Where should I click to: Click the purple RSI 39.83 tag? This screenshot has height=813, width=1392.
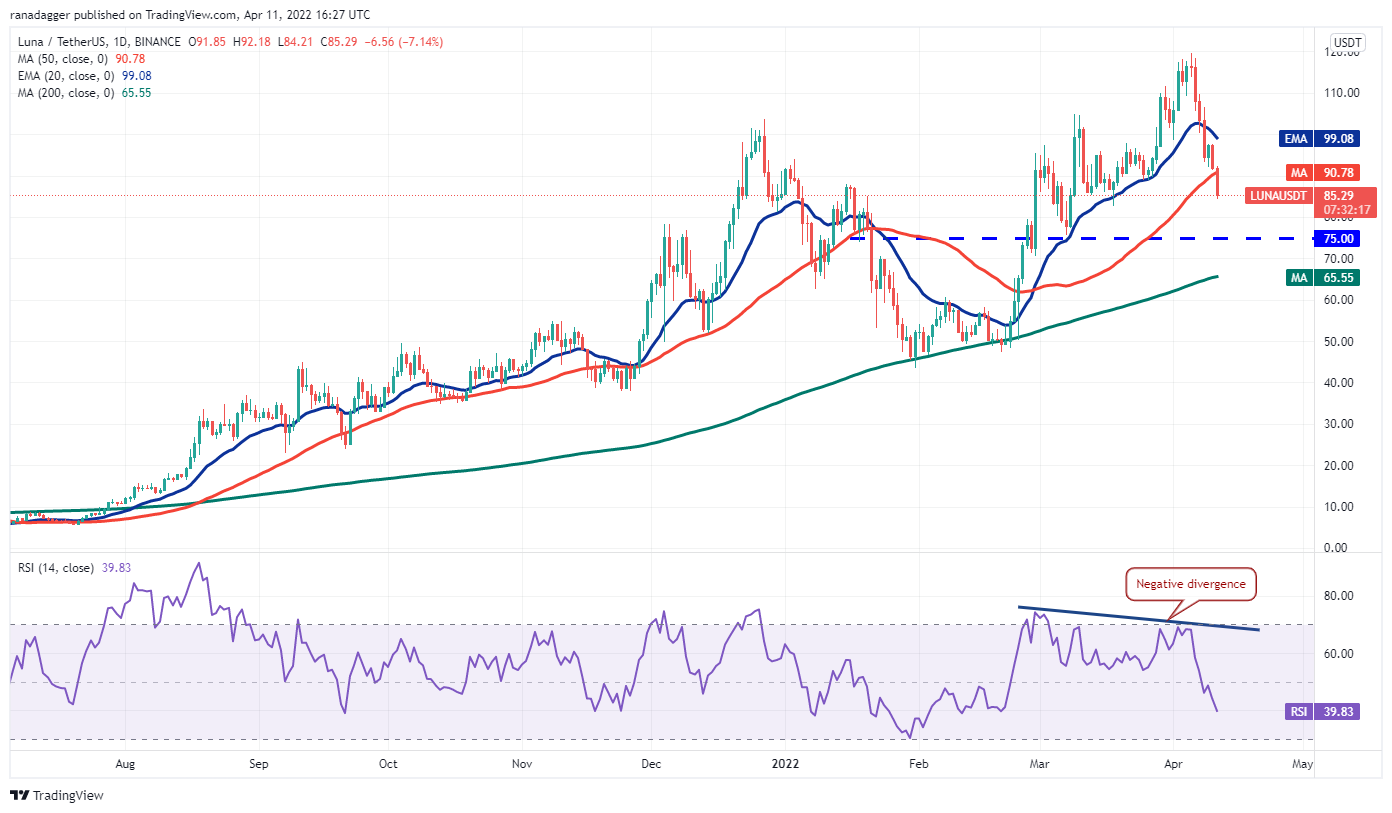point(1319,712)
